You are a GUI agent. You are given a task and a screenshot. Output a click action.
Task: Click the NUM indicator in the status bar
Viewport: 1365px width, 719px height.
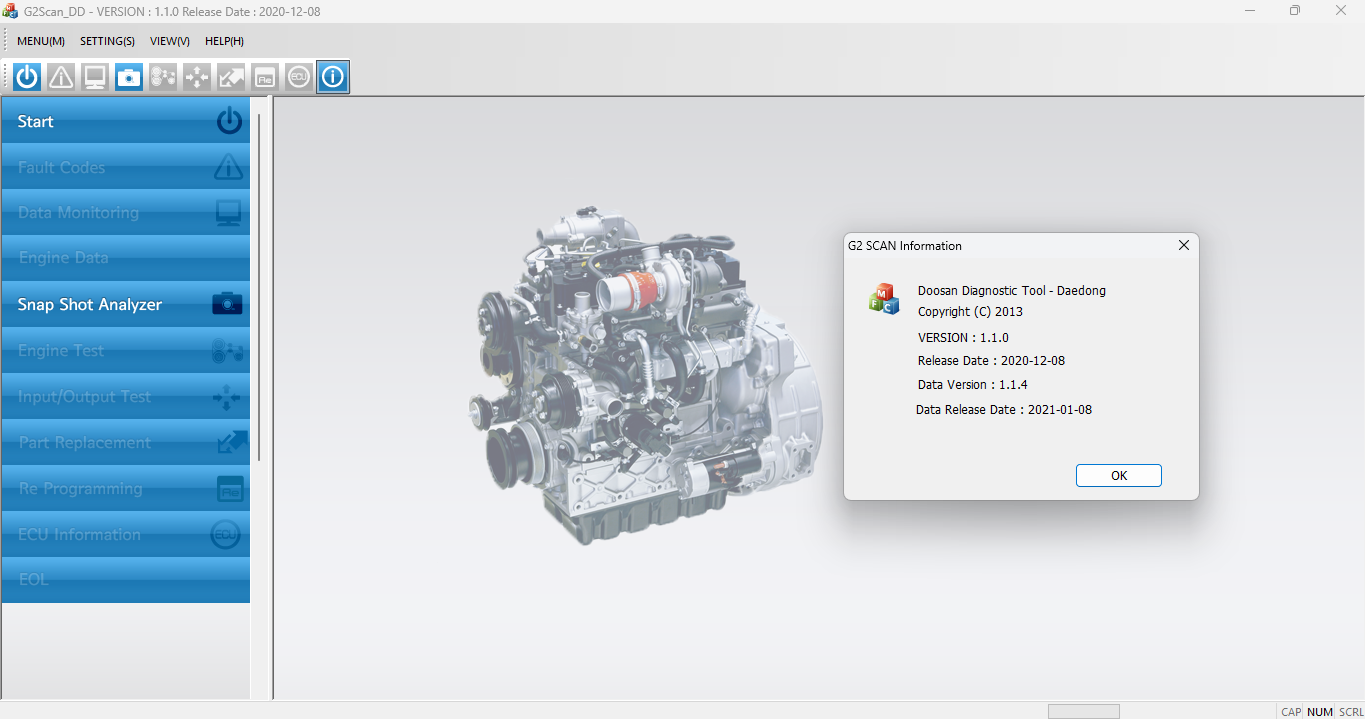pyautogui.click(x=1320, y=712)
